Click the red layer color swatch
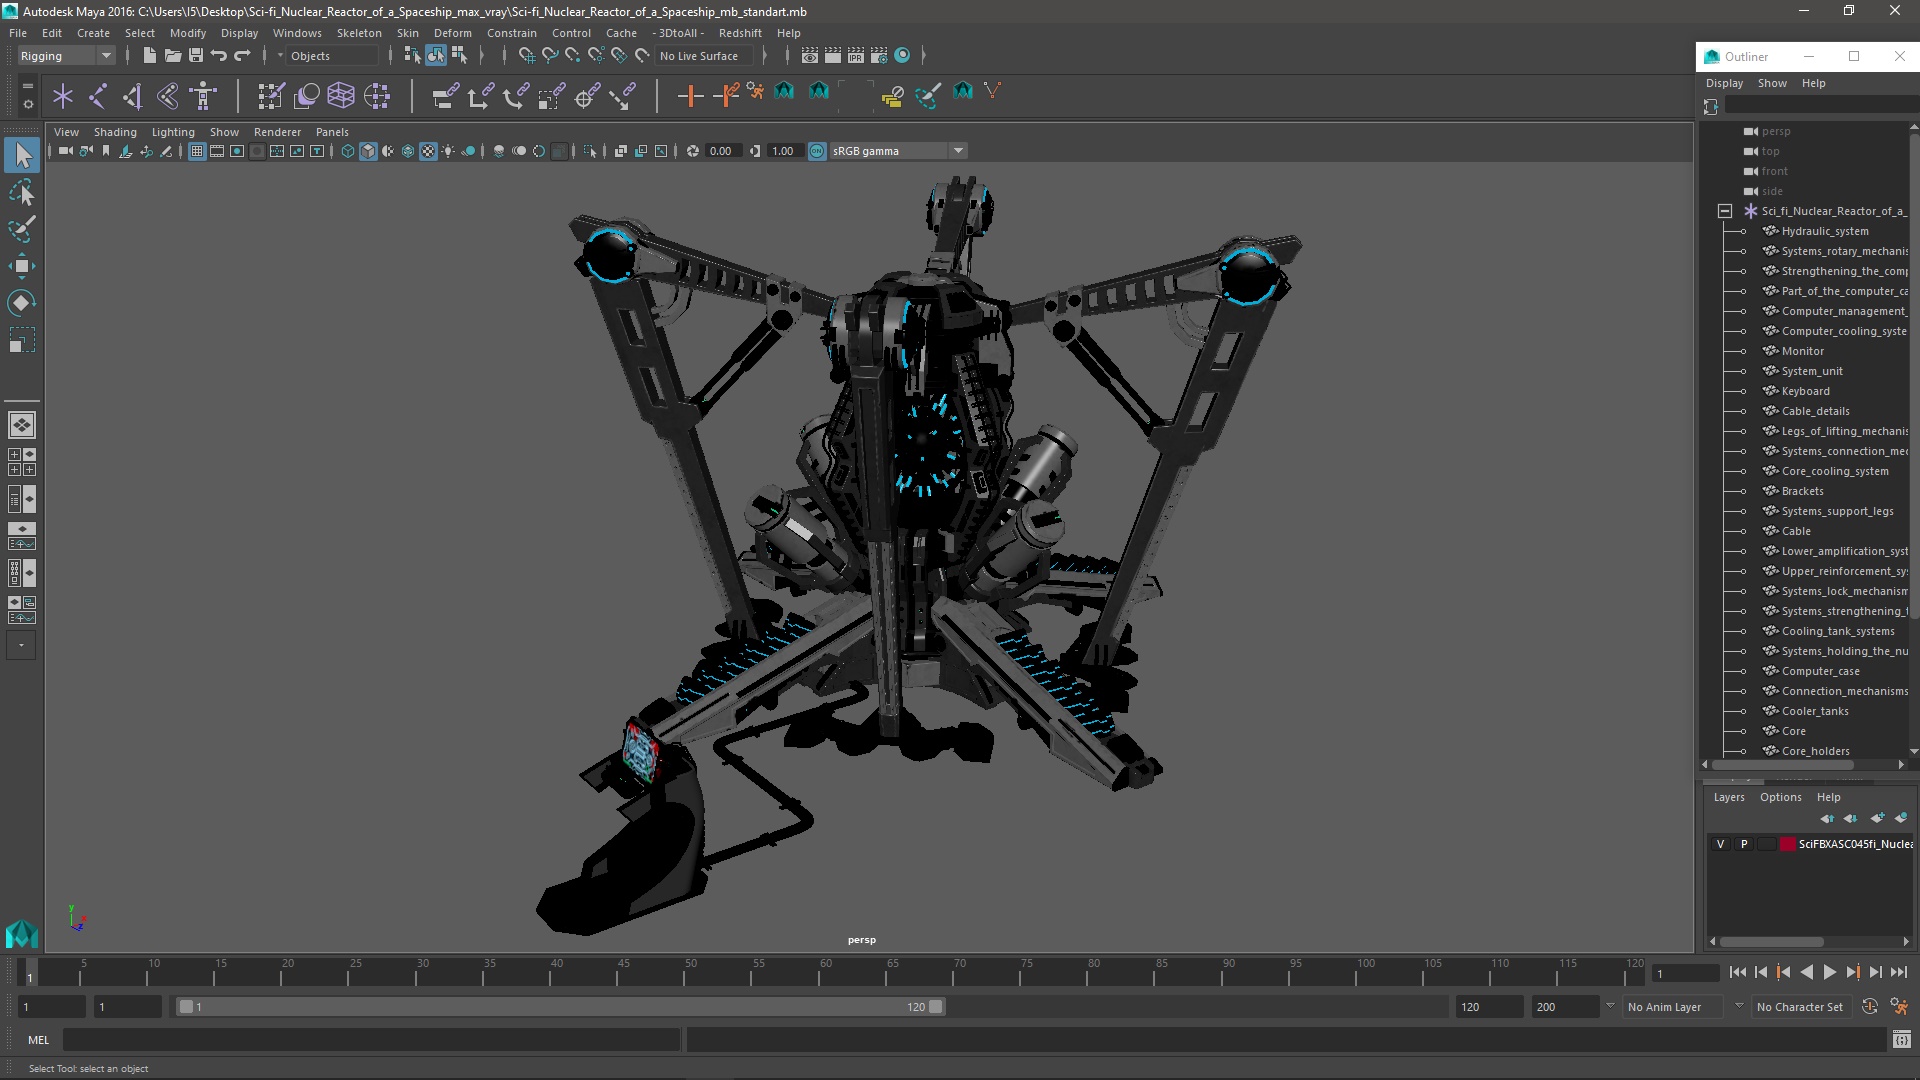The height and width of the screenshot is (1080, 1920). 1787,844
